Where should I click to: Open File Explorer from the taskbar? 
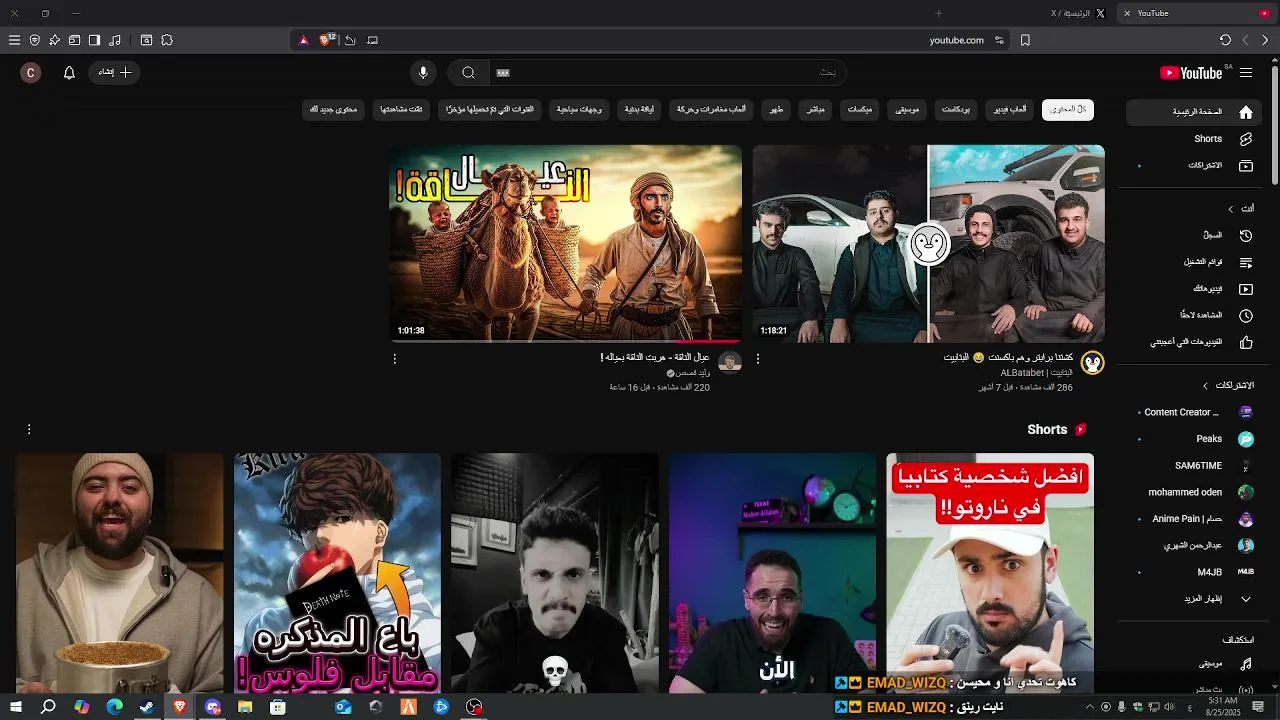[x=245, y=707]
